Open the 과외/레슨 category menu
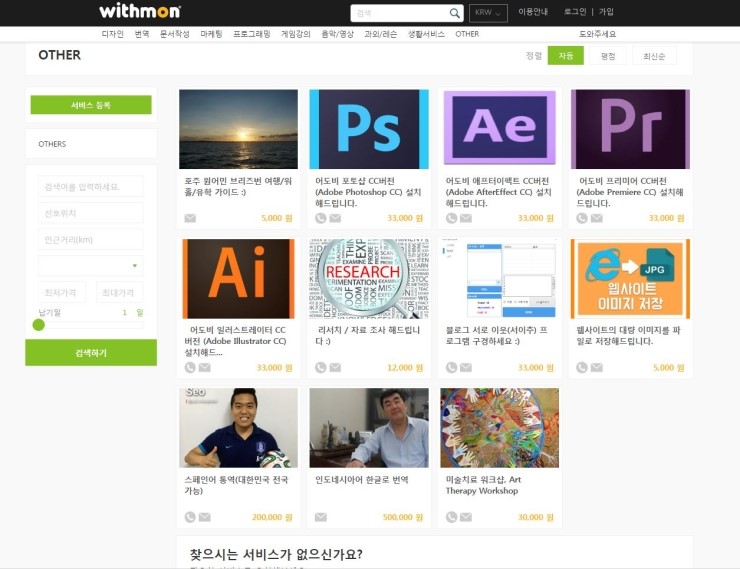This screenshot has width=740, height=569. tap(380, 34)
